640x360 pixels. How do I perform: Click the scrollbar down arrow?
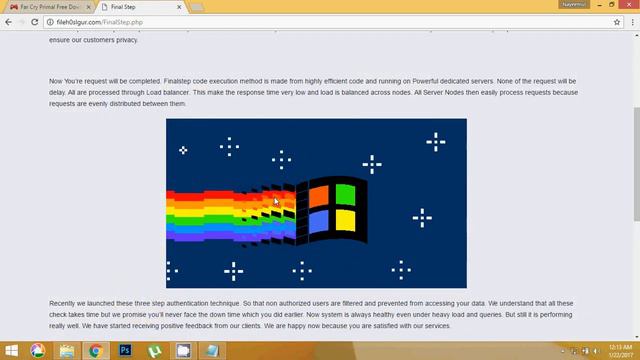pyautogui.click(x=636, y=337)
